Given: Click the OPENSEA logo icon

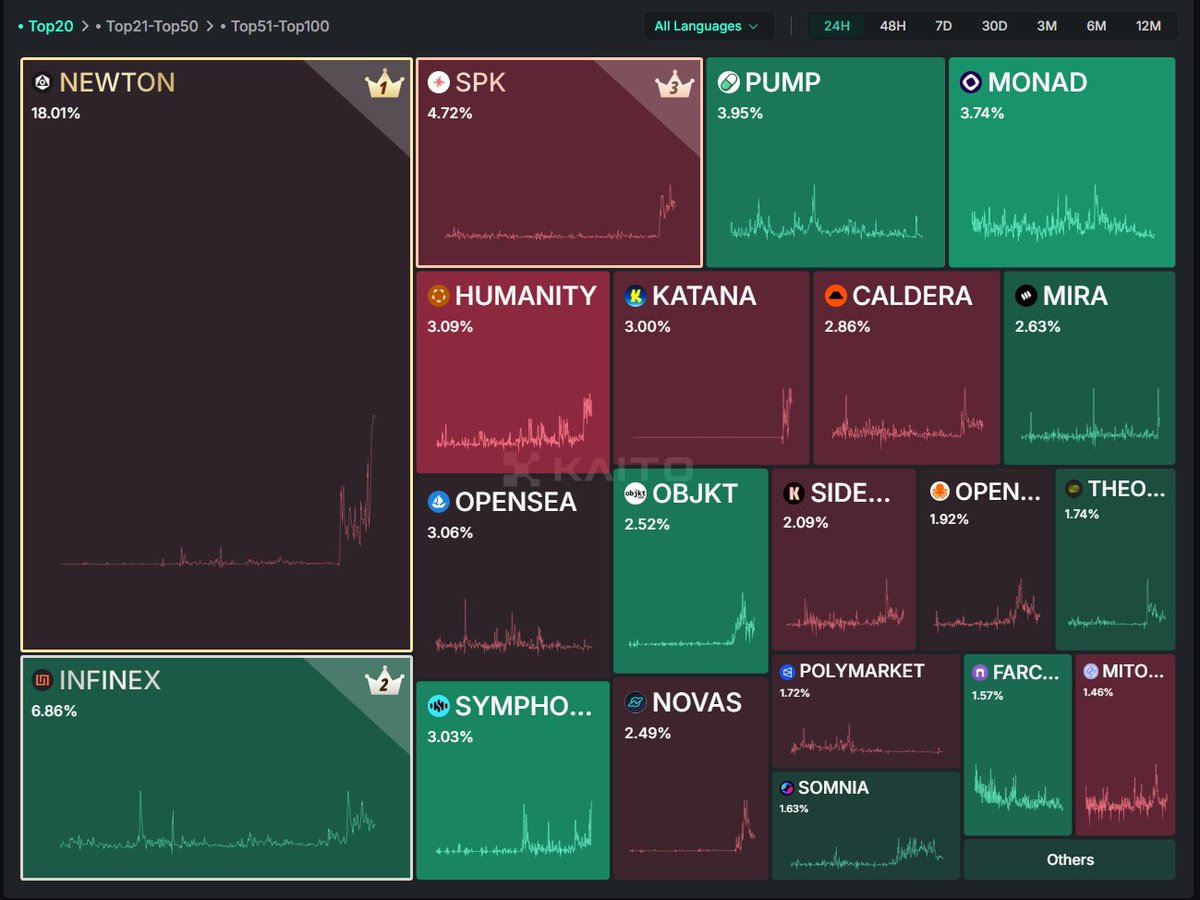Looking at the screenshot, I should pos(438,502).
